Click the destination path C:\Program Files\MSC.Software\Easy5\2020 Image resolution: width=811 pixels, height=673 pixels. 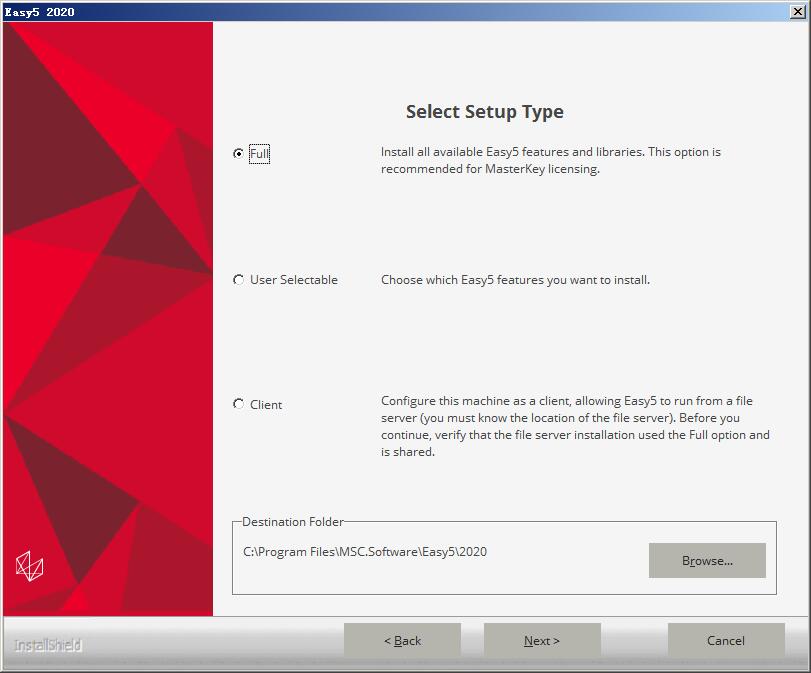click(x=365, y=551)
